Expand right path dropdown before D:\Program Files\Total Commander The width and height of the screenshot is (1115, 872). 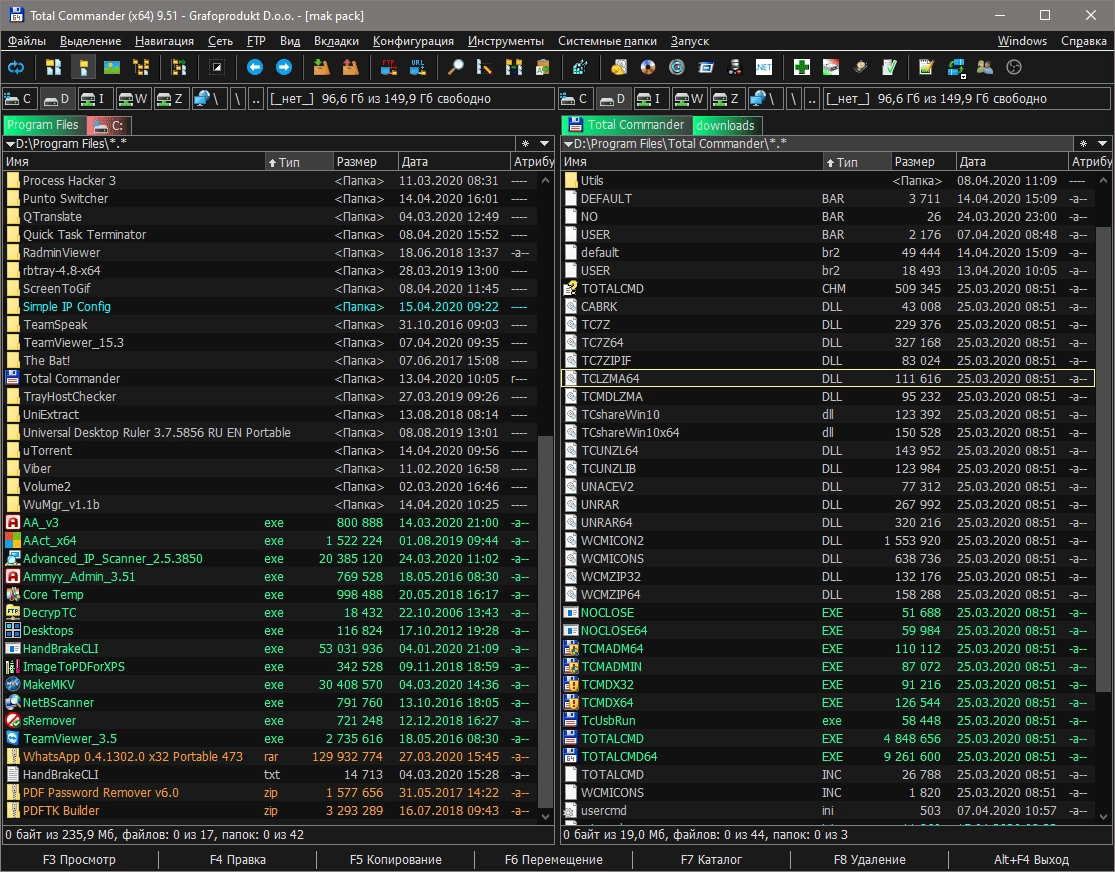click(x=568, y=144)
